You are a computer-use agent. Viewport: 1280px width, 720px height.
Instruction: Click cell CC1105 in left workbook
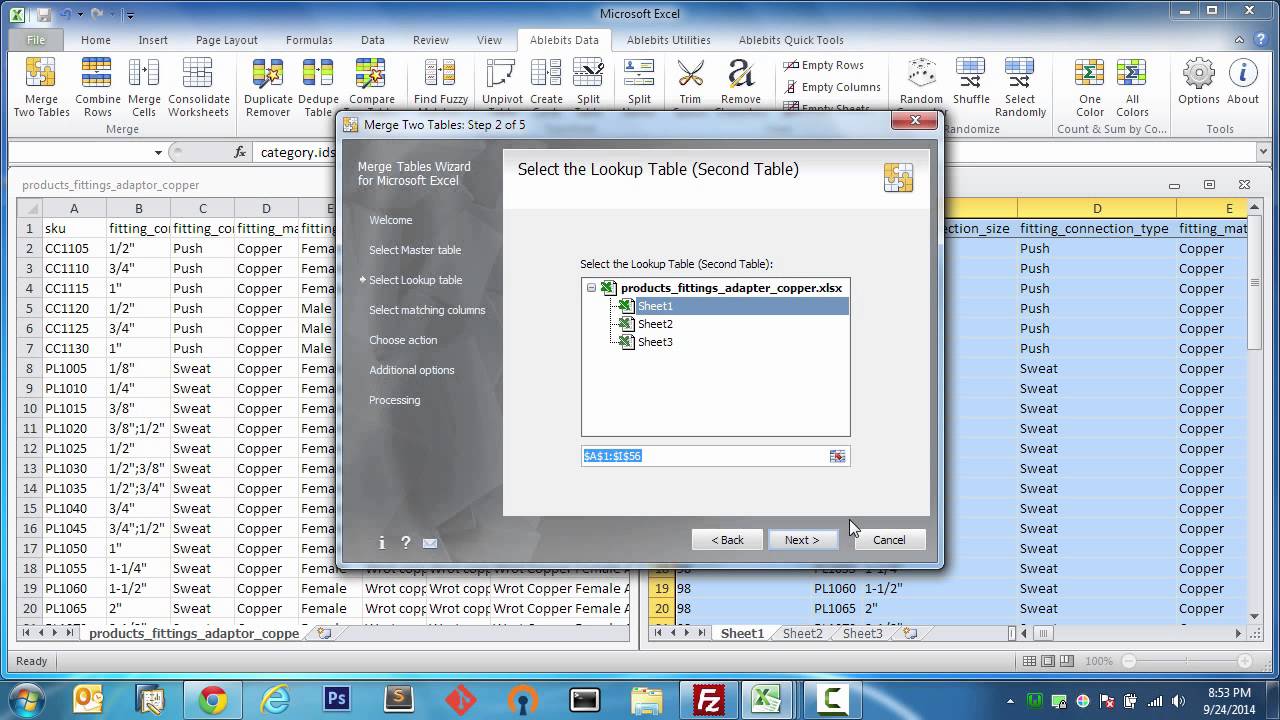click(74, 248)
